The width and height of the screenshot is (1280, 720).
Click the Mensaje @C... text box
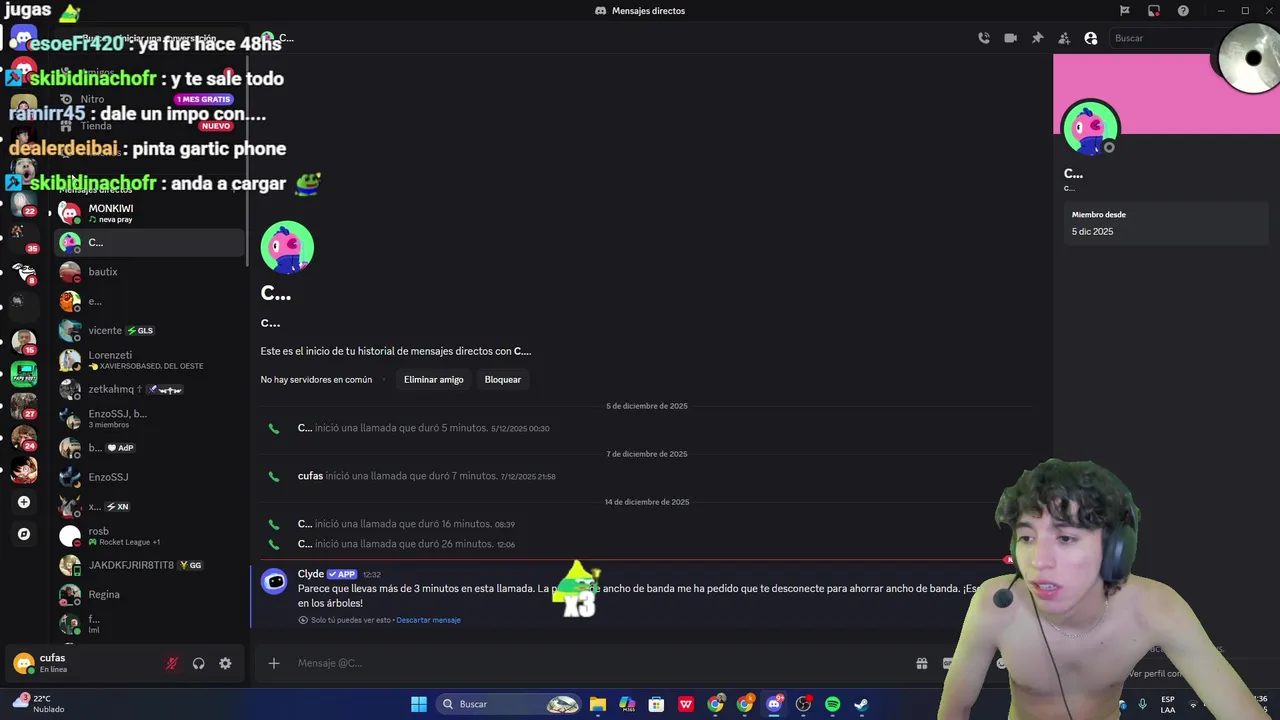[600, 663]
